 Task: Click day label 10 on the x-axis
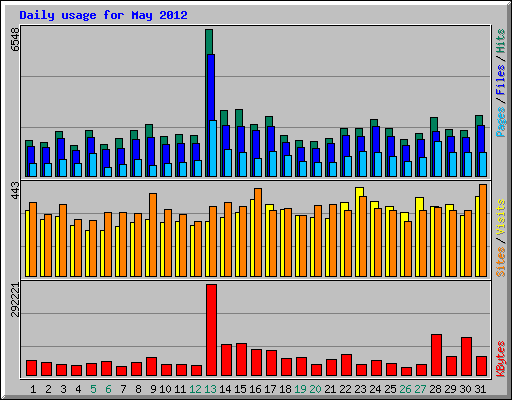(x=165, y=389)
